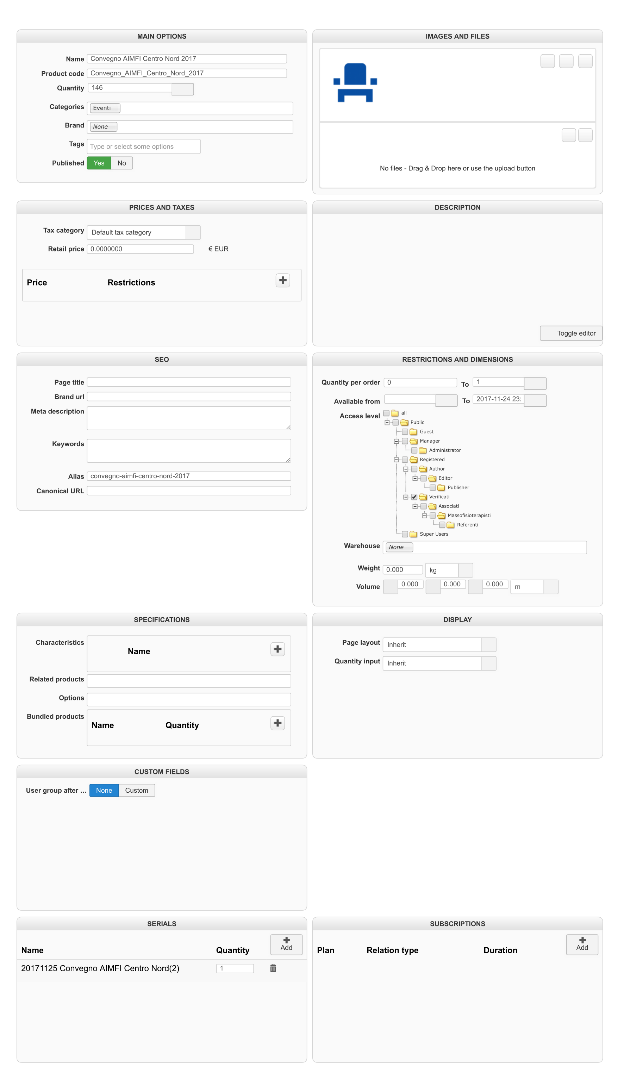The height and width of the screenshot is (1080, 622).
Task: Click Add button in Subscriptions panel
Action: point(582,944)
